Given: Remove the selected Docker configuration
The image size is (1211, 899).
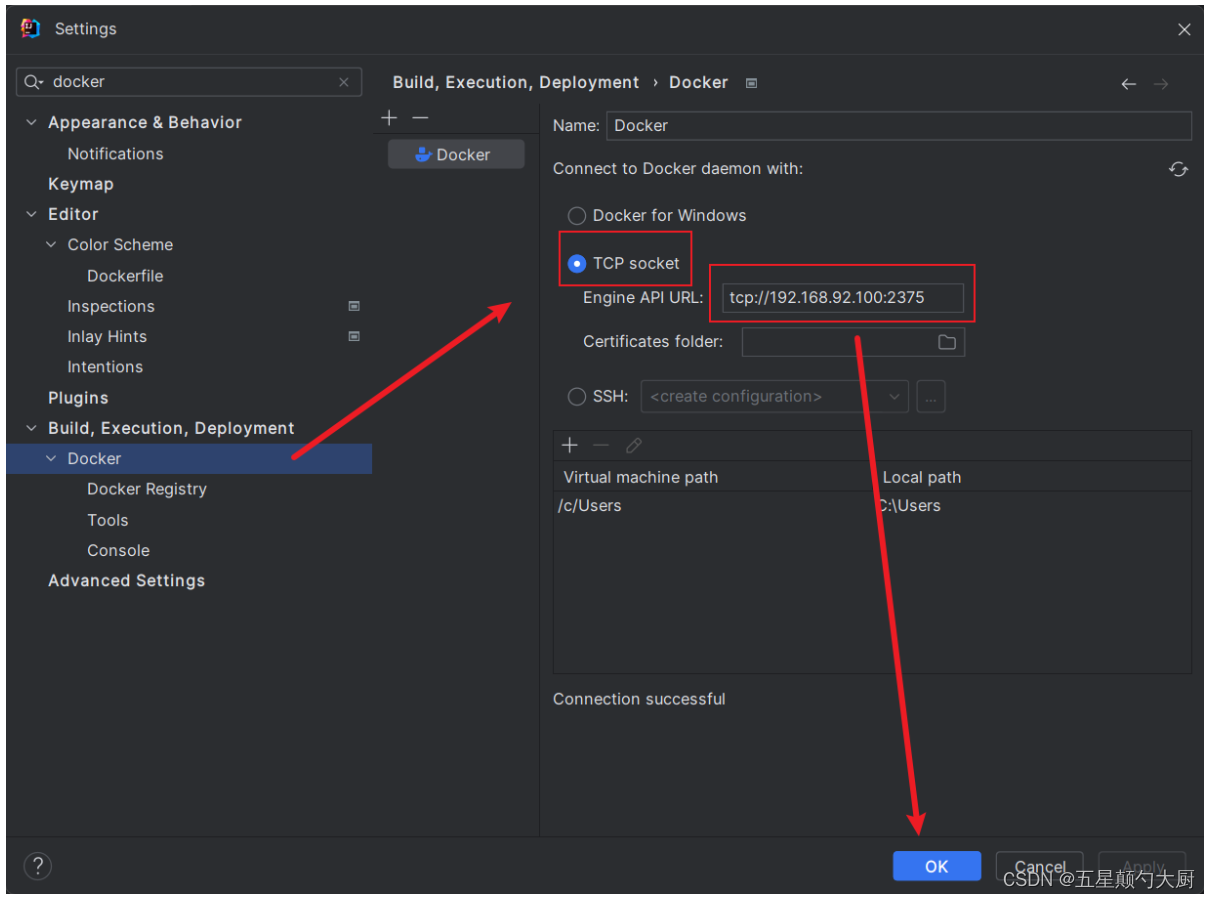Looking at the screenshot, I should tap(419, 117).
